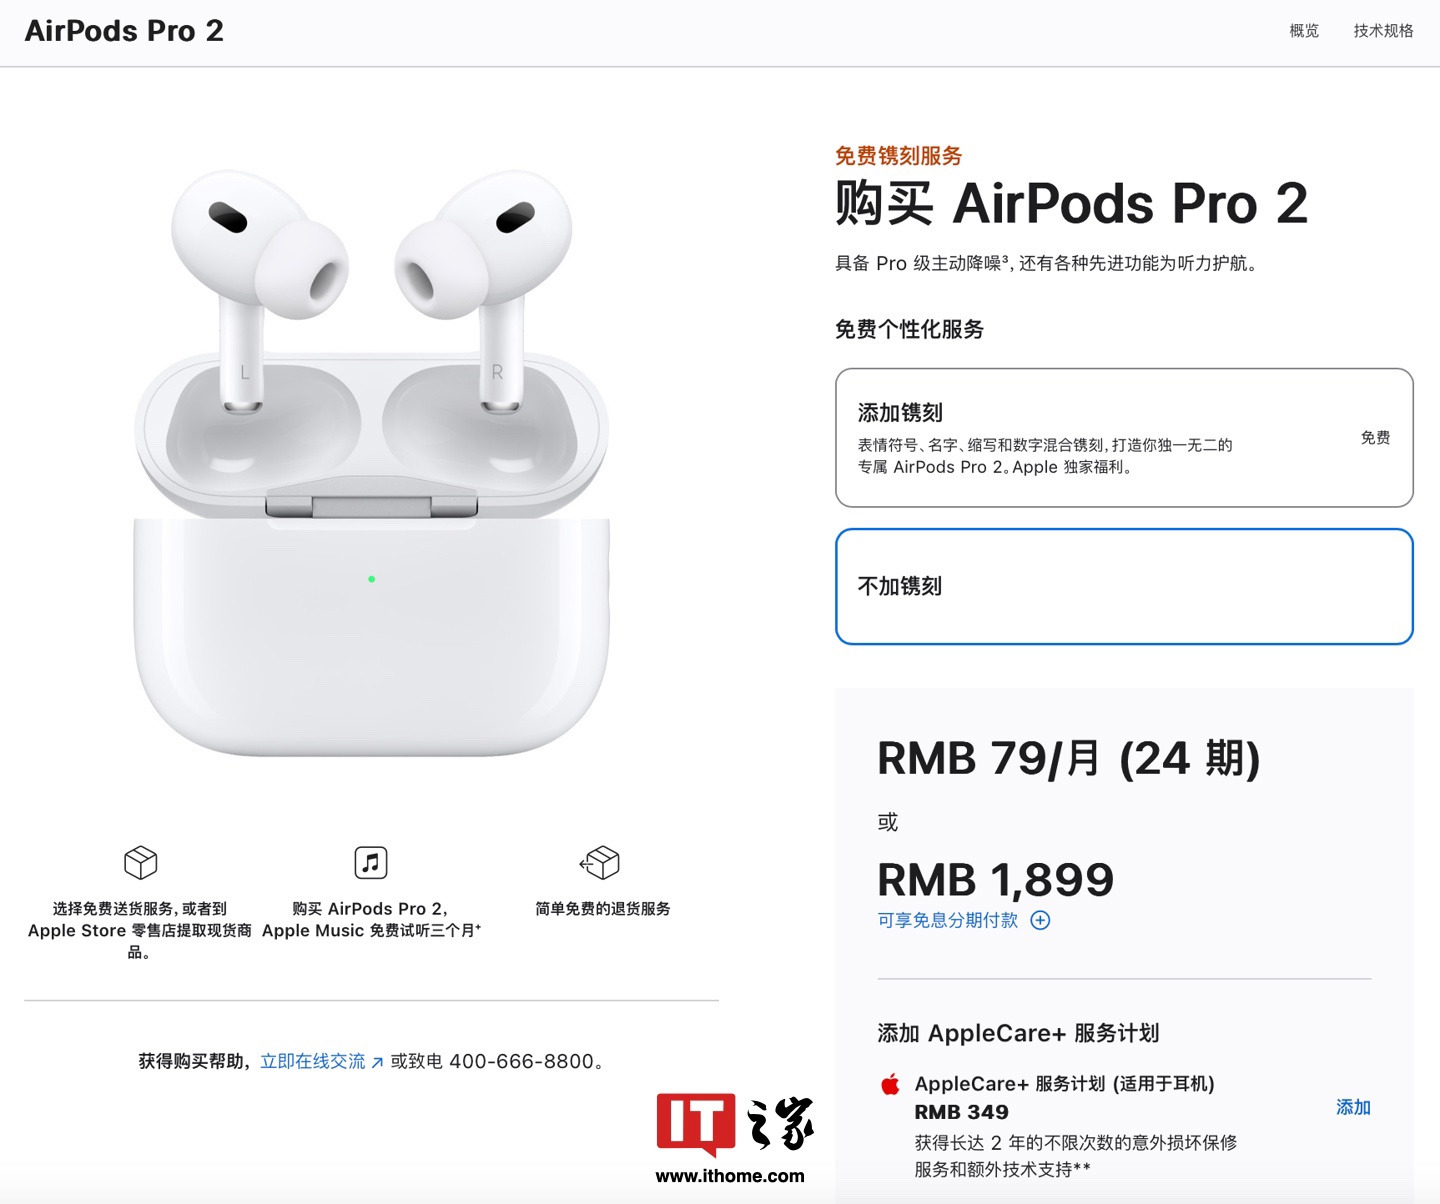Click the 免费镌刻服务 orange label
This screenshot has height=1204, width=1440.
899,156
